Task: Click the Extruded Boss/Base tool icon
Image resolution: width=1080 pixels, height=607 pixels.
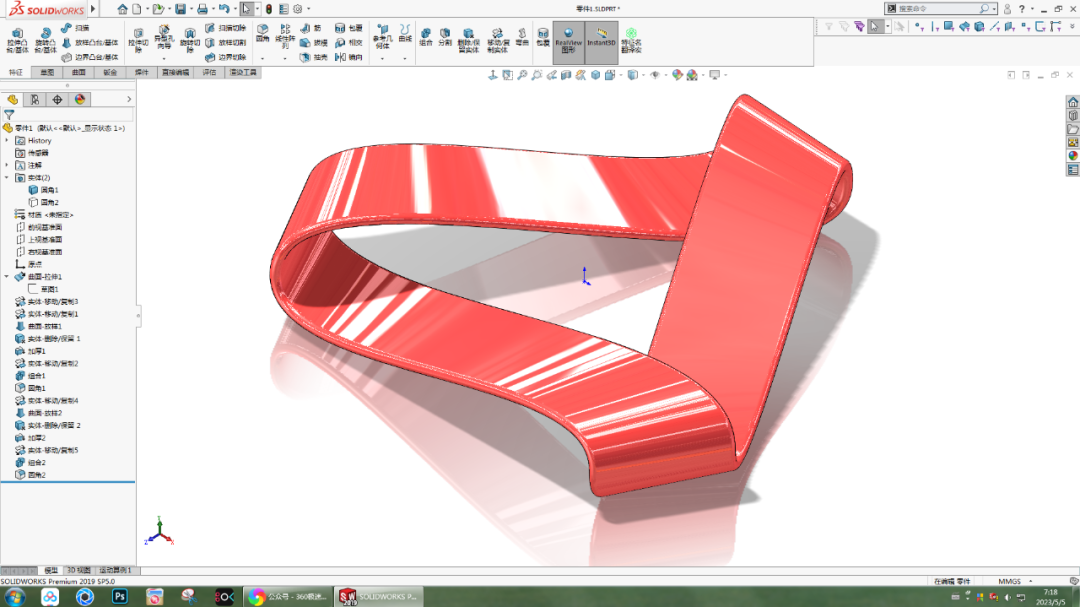Action: (16, 38)
